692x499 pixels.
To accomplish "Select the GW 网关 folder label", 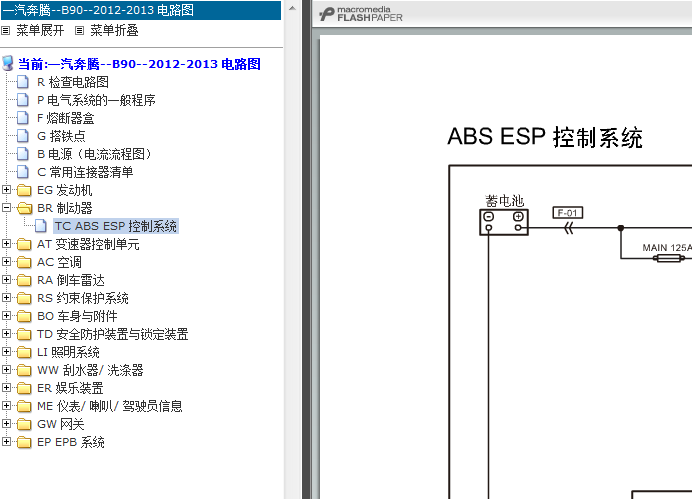I will (x=61, y=424).
